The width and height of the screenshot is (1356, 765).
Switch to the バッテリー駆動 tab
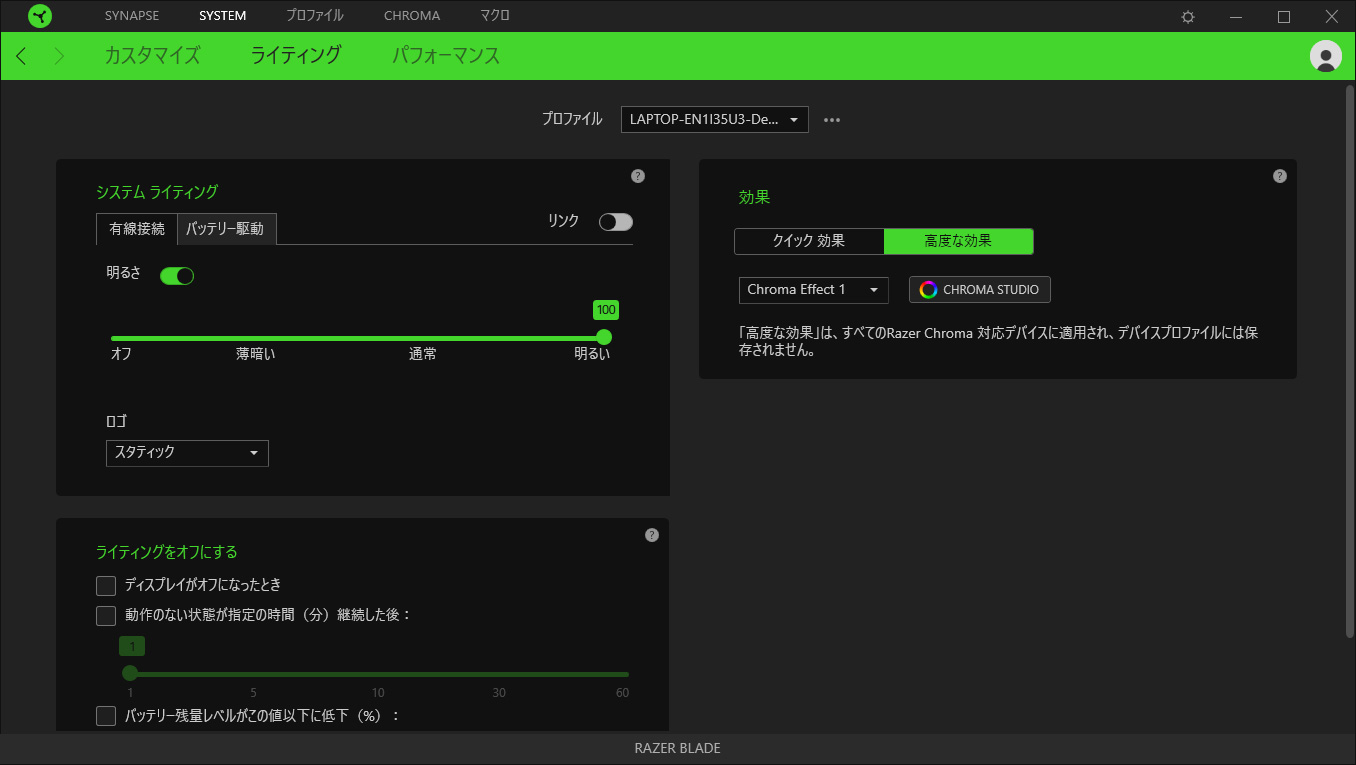(x=226, y=229)
